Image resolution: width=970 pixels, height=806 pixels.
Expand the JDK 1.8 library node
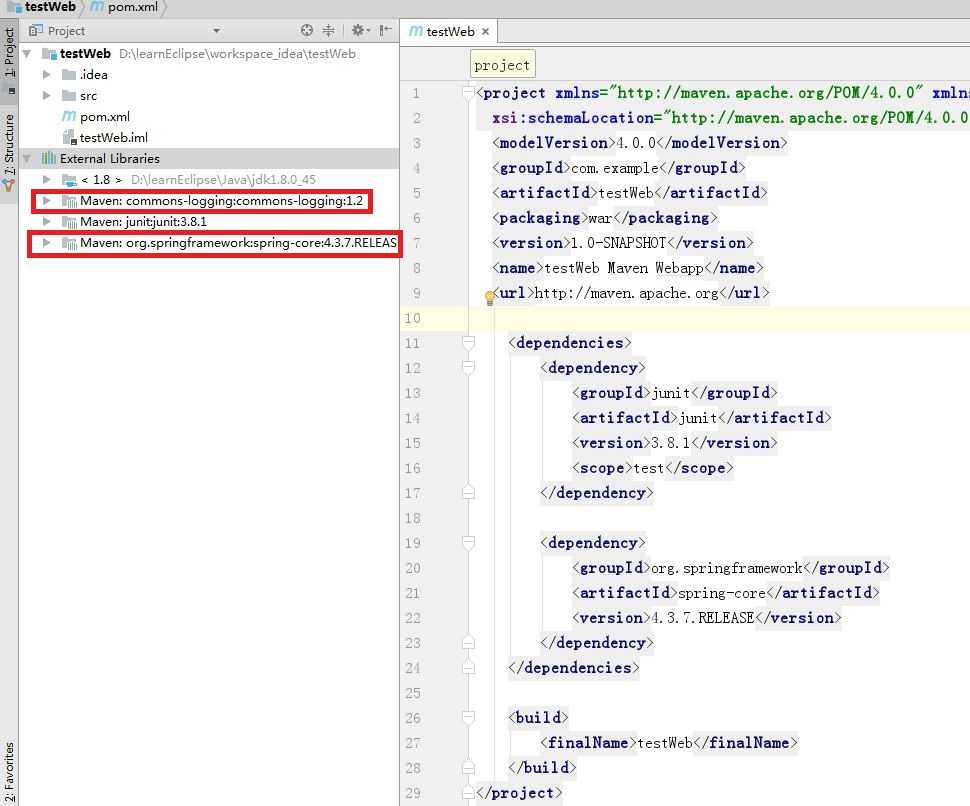point(46,180)
